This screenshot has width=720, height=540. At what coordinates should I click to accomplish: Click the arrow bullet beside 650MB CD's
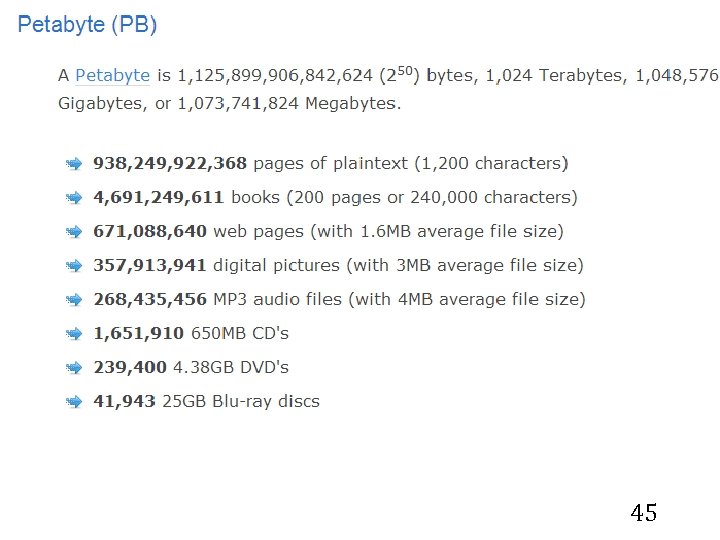click(x=73, y=334)
